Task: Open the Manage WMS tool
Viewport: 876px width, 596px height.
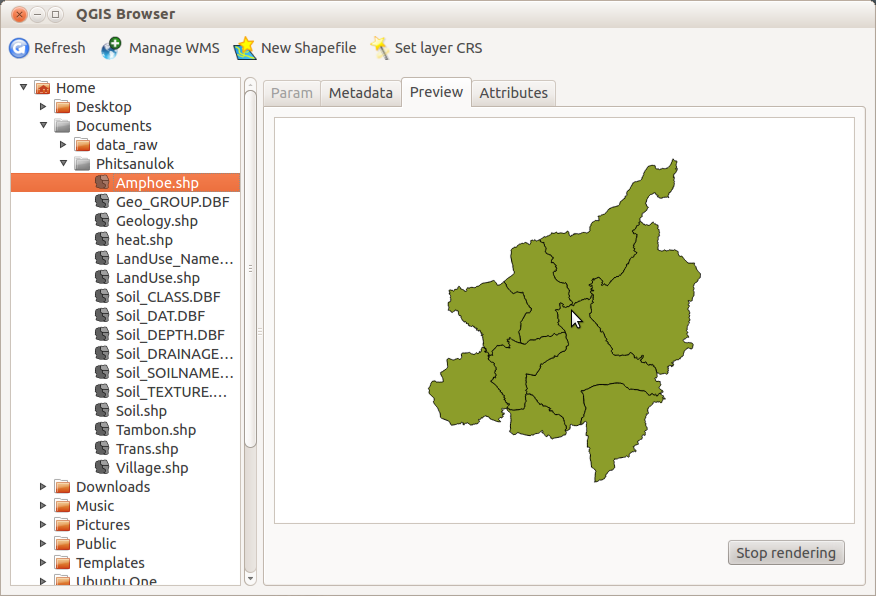Action: click(110, 47)
